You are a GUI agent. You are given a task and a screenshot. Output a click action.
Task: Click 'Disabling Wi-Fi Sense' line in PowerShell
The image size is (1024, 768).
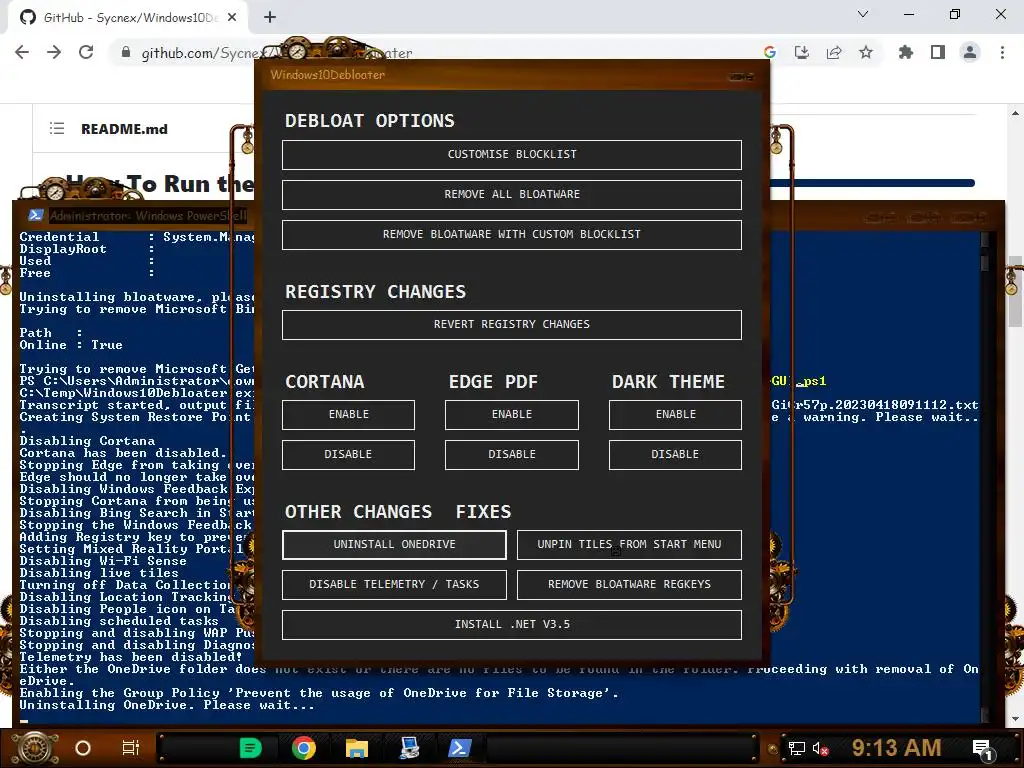click(103, 561)
